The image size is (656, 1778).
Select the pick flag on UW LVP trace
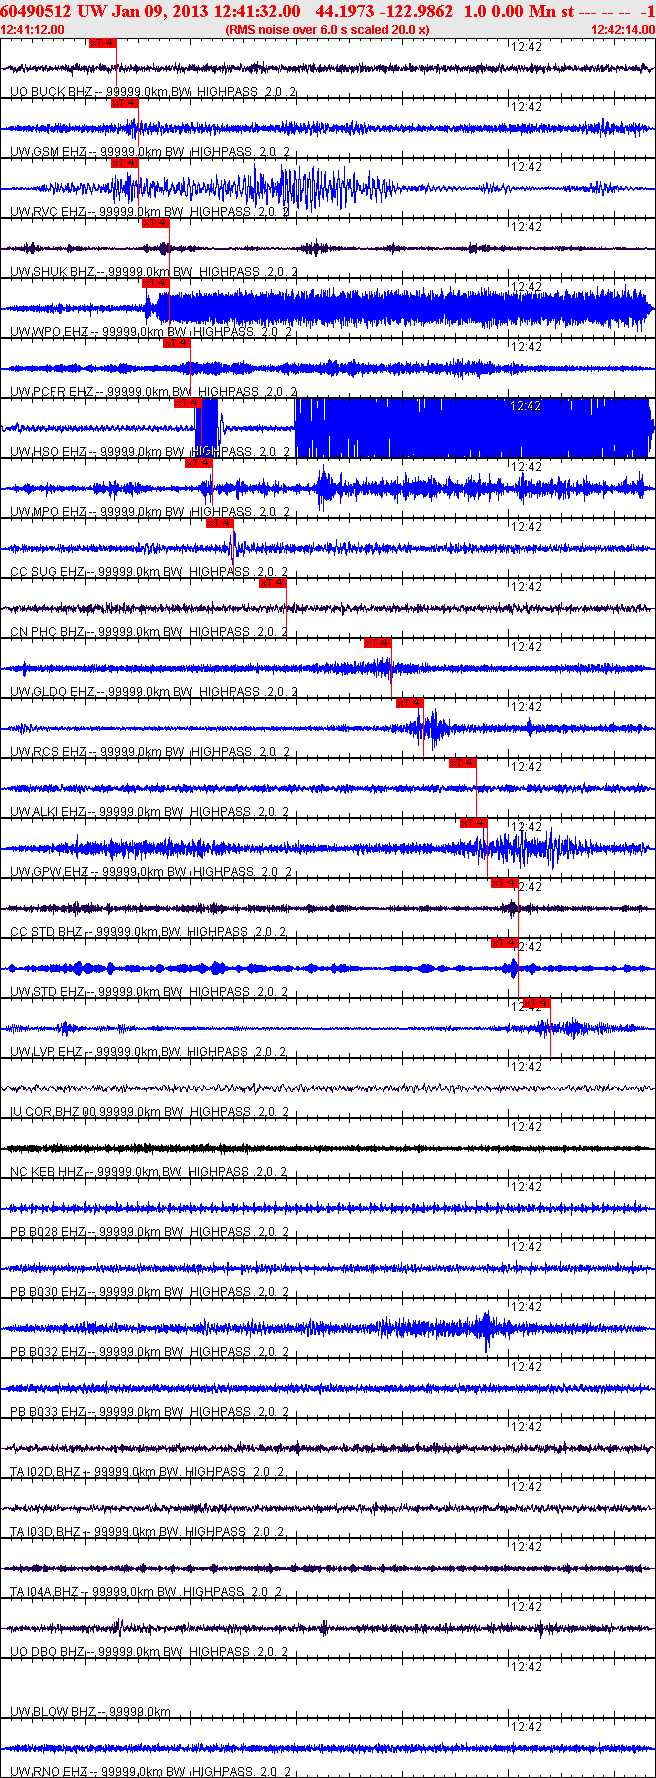point(537,1003)
